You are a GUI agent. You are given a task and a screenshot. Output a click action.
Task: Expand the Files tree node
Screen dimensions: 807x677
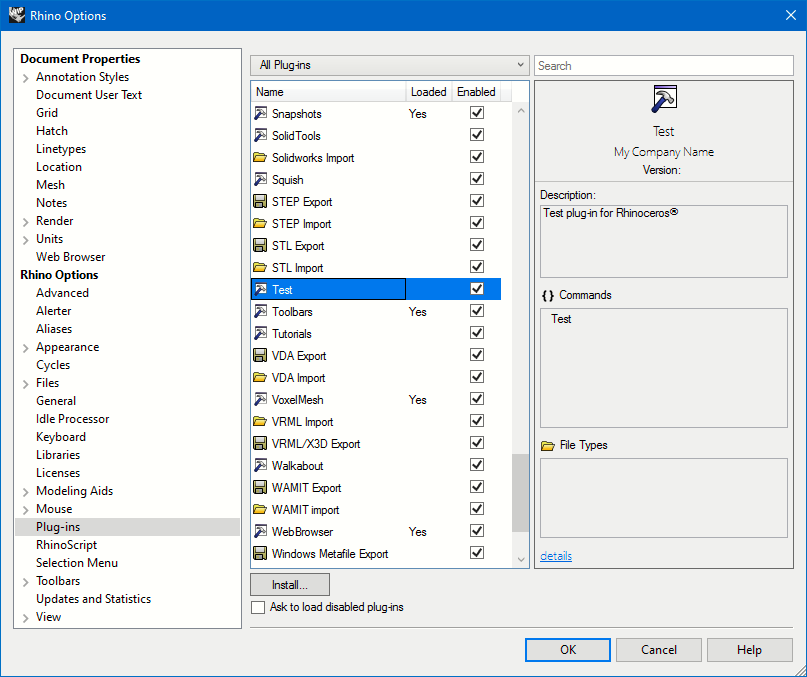click(26, 384)
